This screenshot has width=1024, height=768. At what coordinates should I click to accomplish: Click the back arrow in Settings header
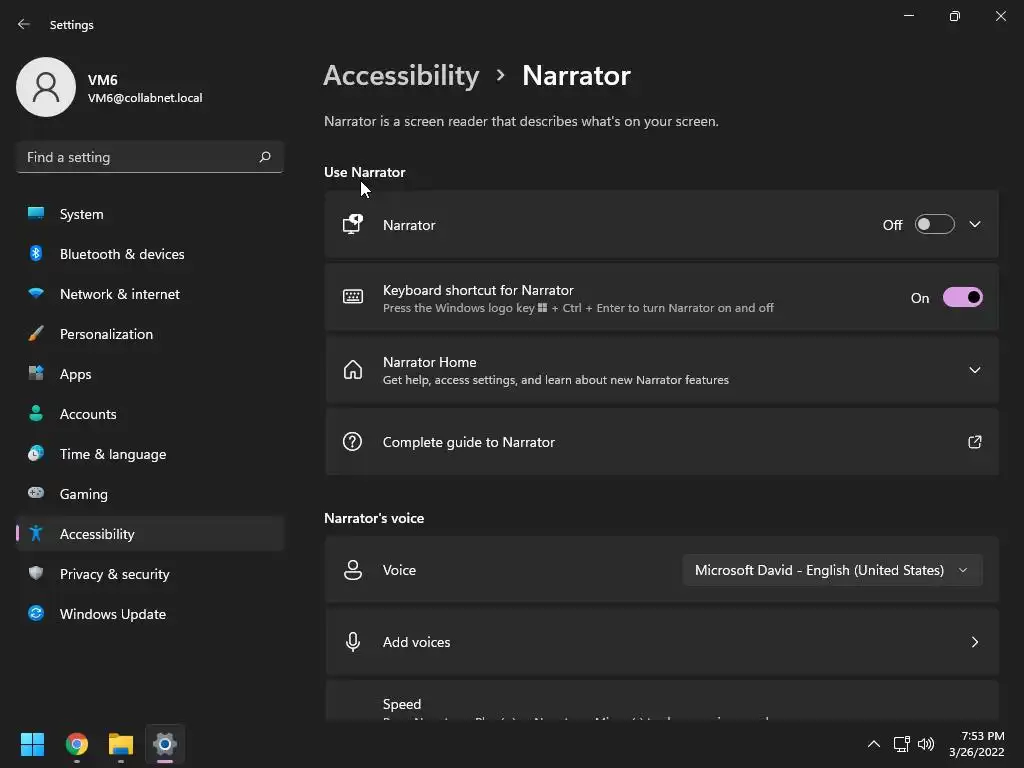coord(24,24)
